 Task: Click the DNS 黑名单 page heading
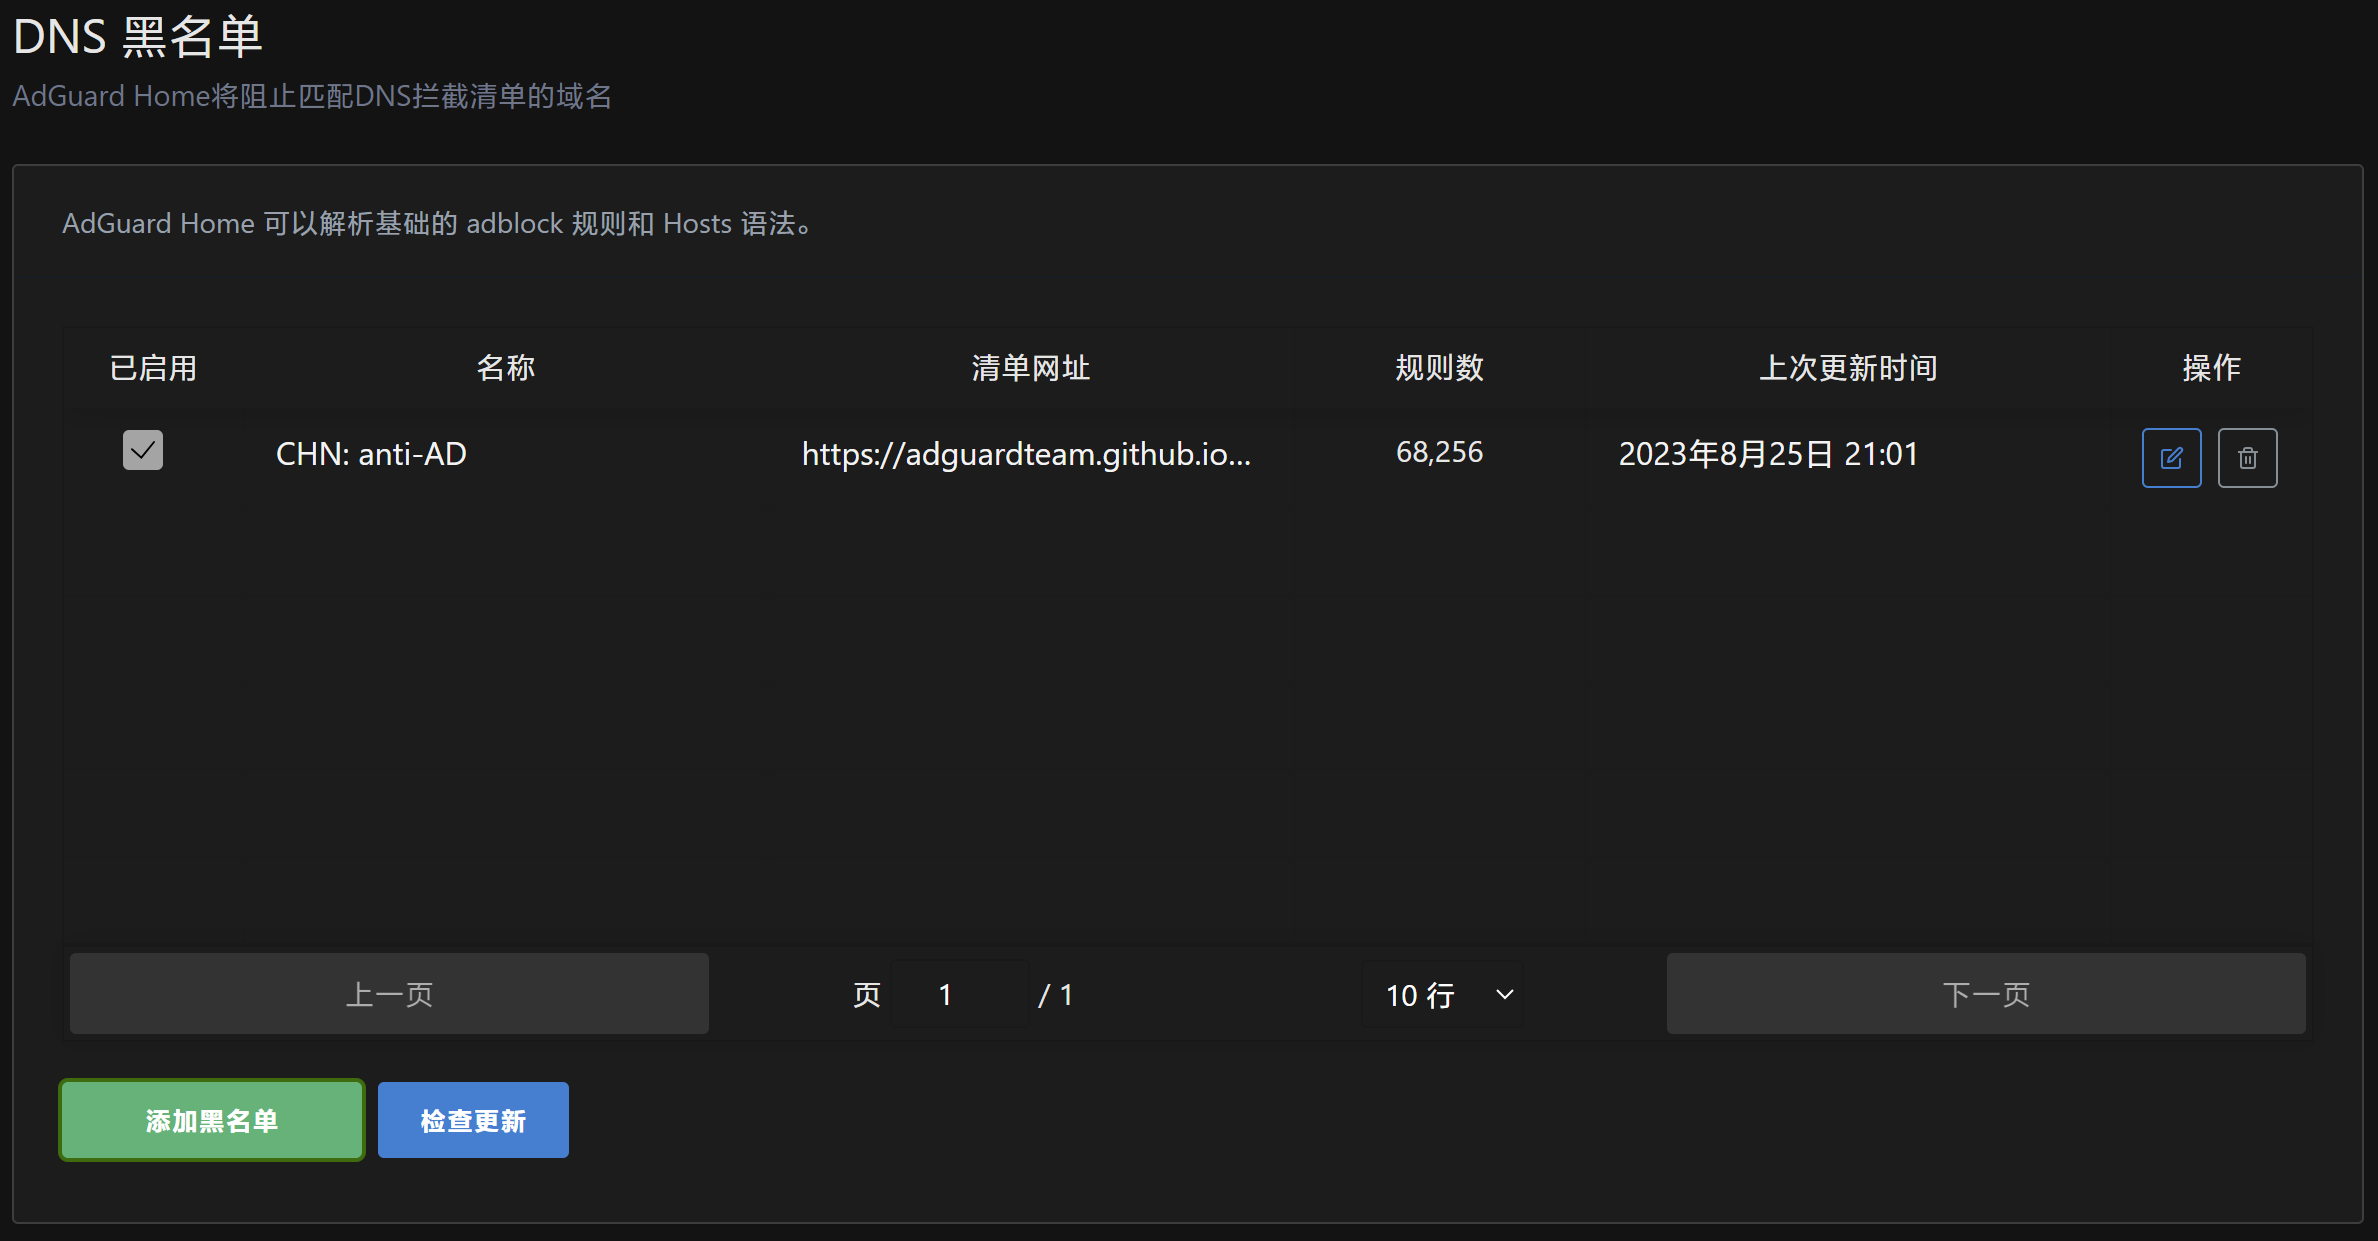point(138,37)
